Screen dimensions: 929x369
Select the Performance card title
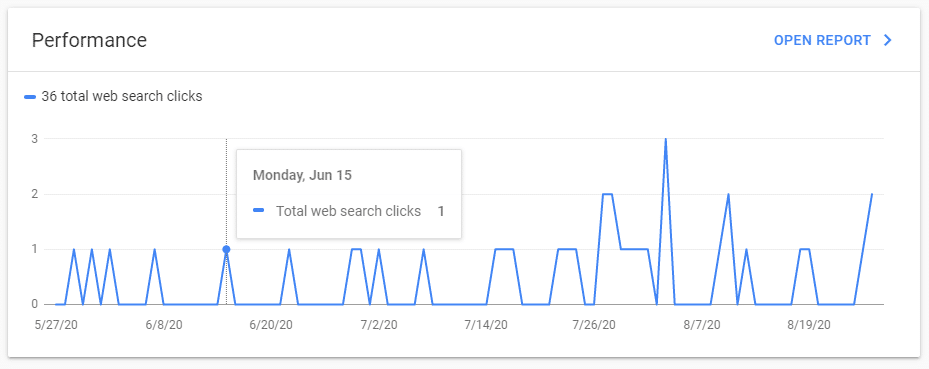89,40
